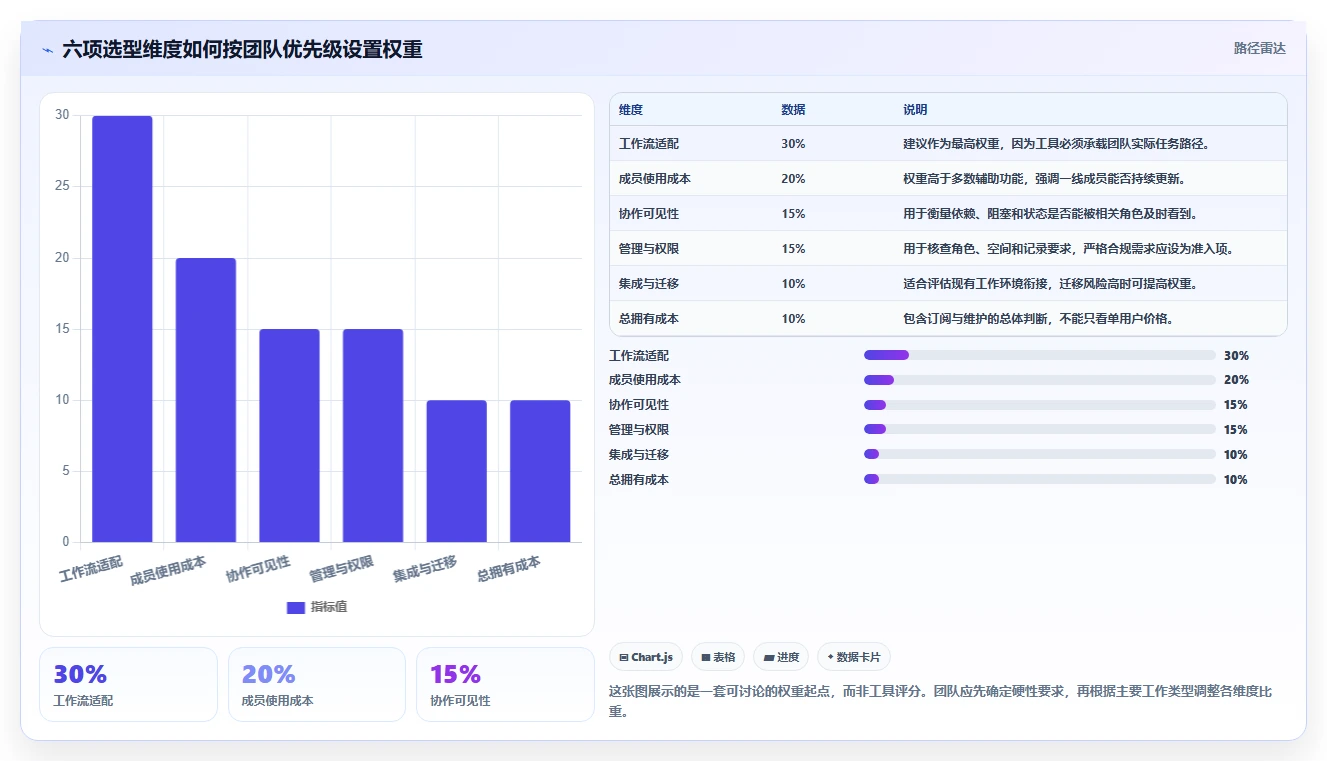Click the 集成与迁移 progress bar at 10%
Screen dimensions: 1327x761
click(x=1040, y=454)
